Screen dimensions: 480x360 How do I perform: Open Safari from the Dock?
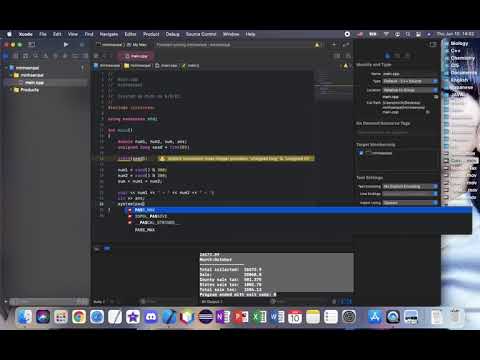click(97, 317)
